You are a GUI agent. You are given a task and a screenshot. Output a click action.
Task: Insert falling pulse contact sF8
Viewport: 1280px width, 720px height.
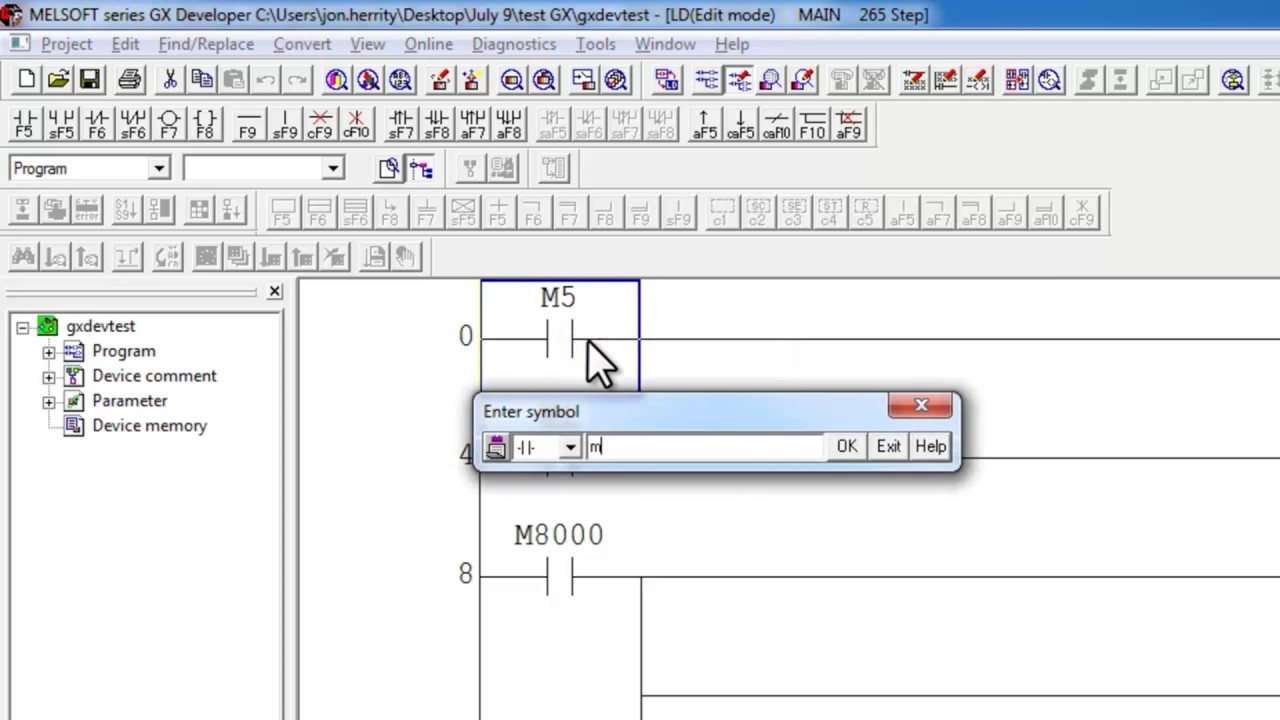point(437,124)
